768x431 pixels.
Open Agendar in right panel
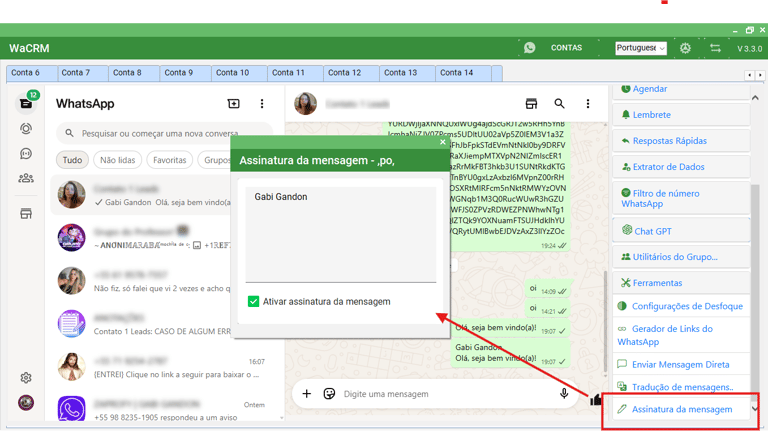681,90
